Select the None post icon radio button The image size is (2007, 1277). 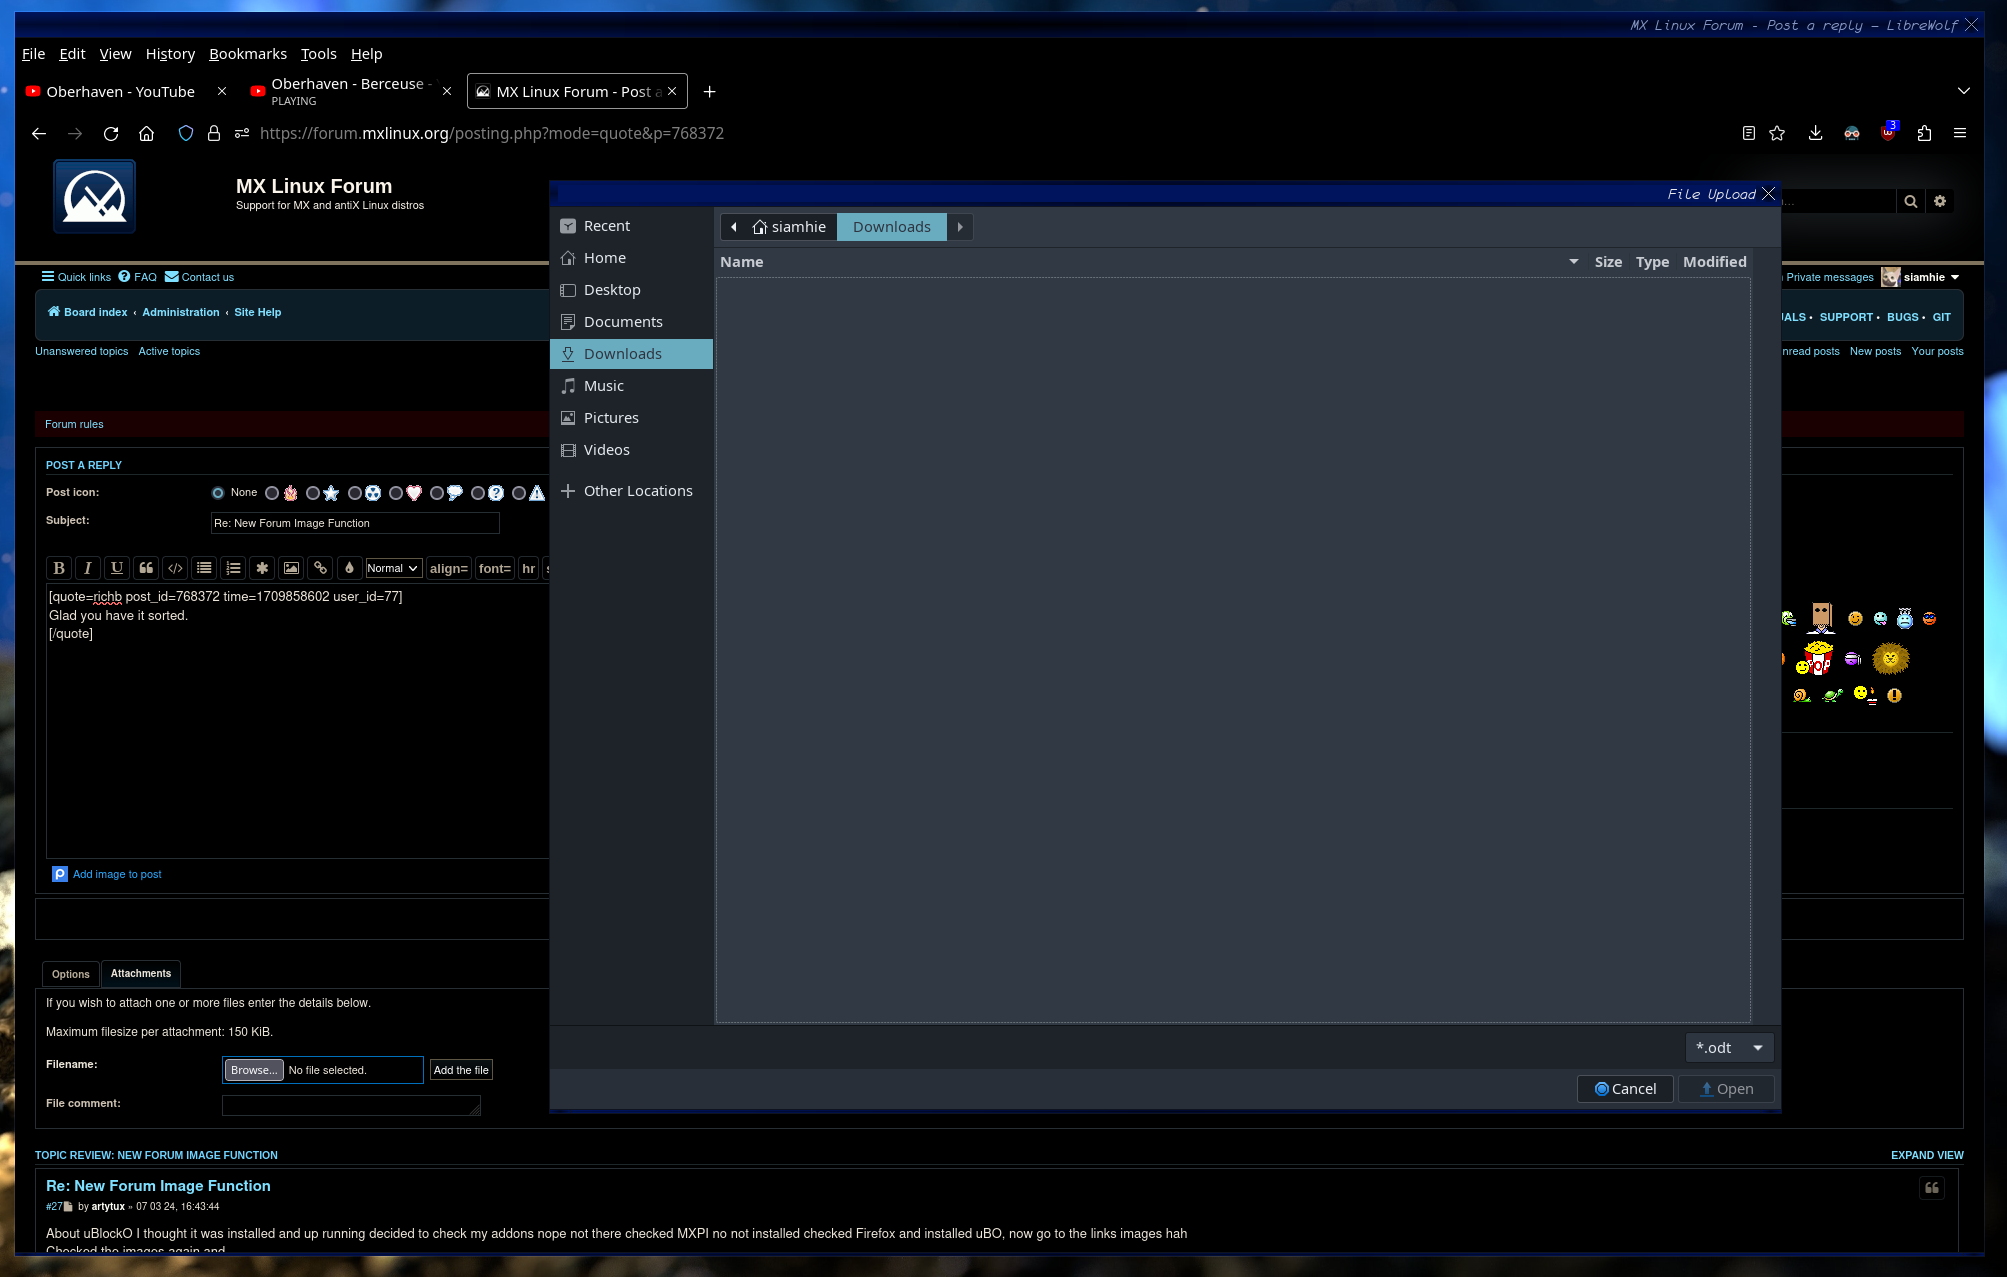(218, 493)
